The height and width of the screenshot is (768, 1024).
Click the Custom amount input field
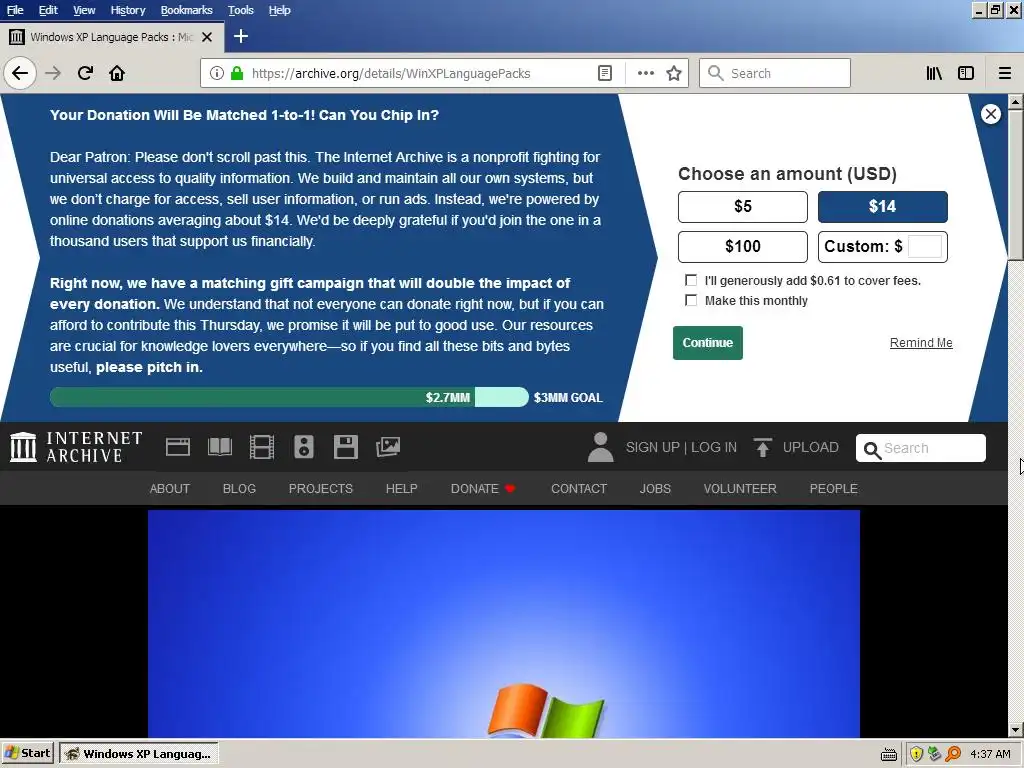coord(925,247)
